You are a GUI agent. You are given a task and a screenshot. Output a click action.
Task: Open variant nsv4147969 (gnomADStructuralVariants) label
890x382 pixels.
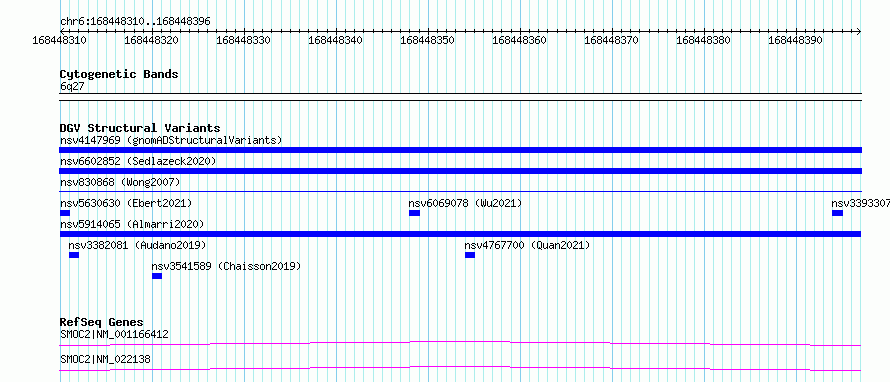[171, 140]
